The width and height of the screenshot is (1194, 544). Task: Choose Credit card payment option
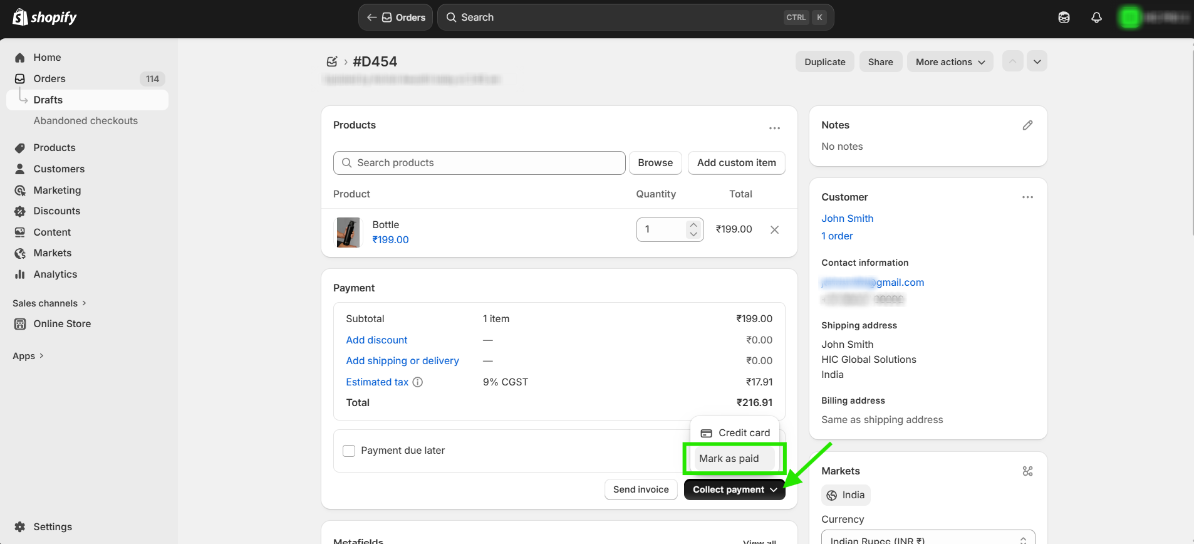tap(735, 433)
